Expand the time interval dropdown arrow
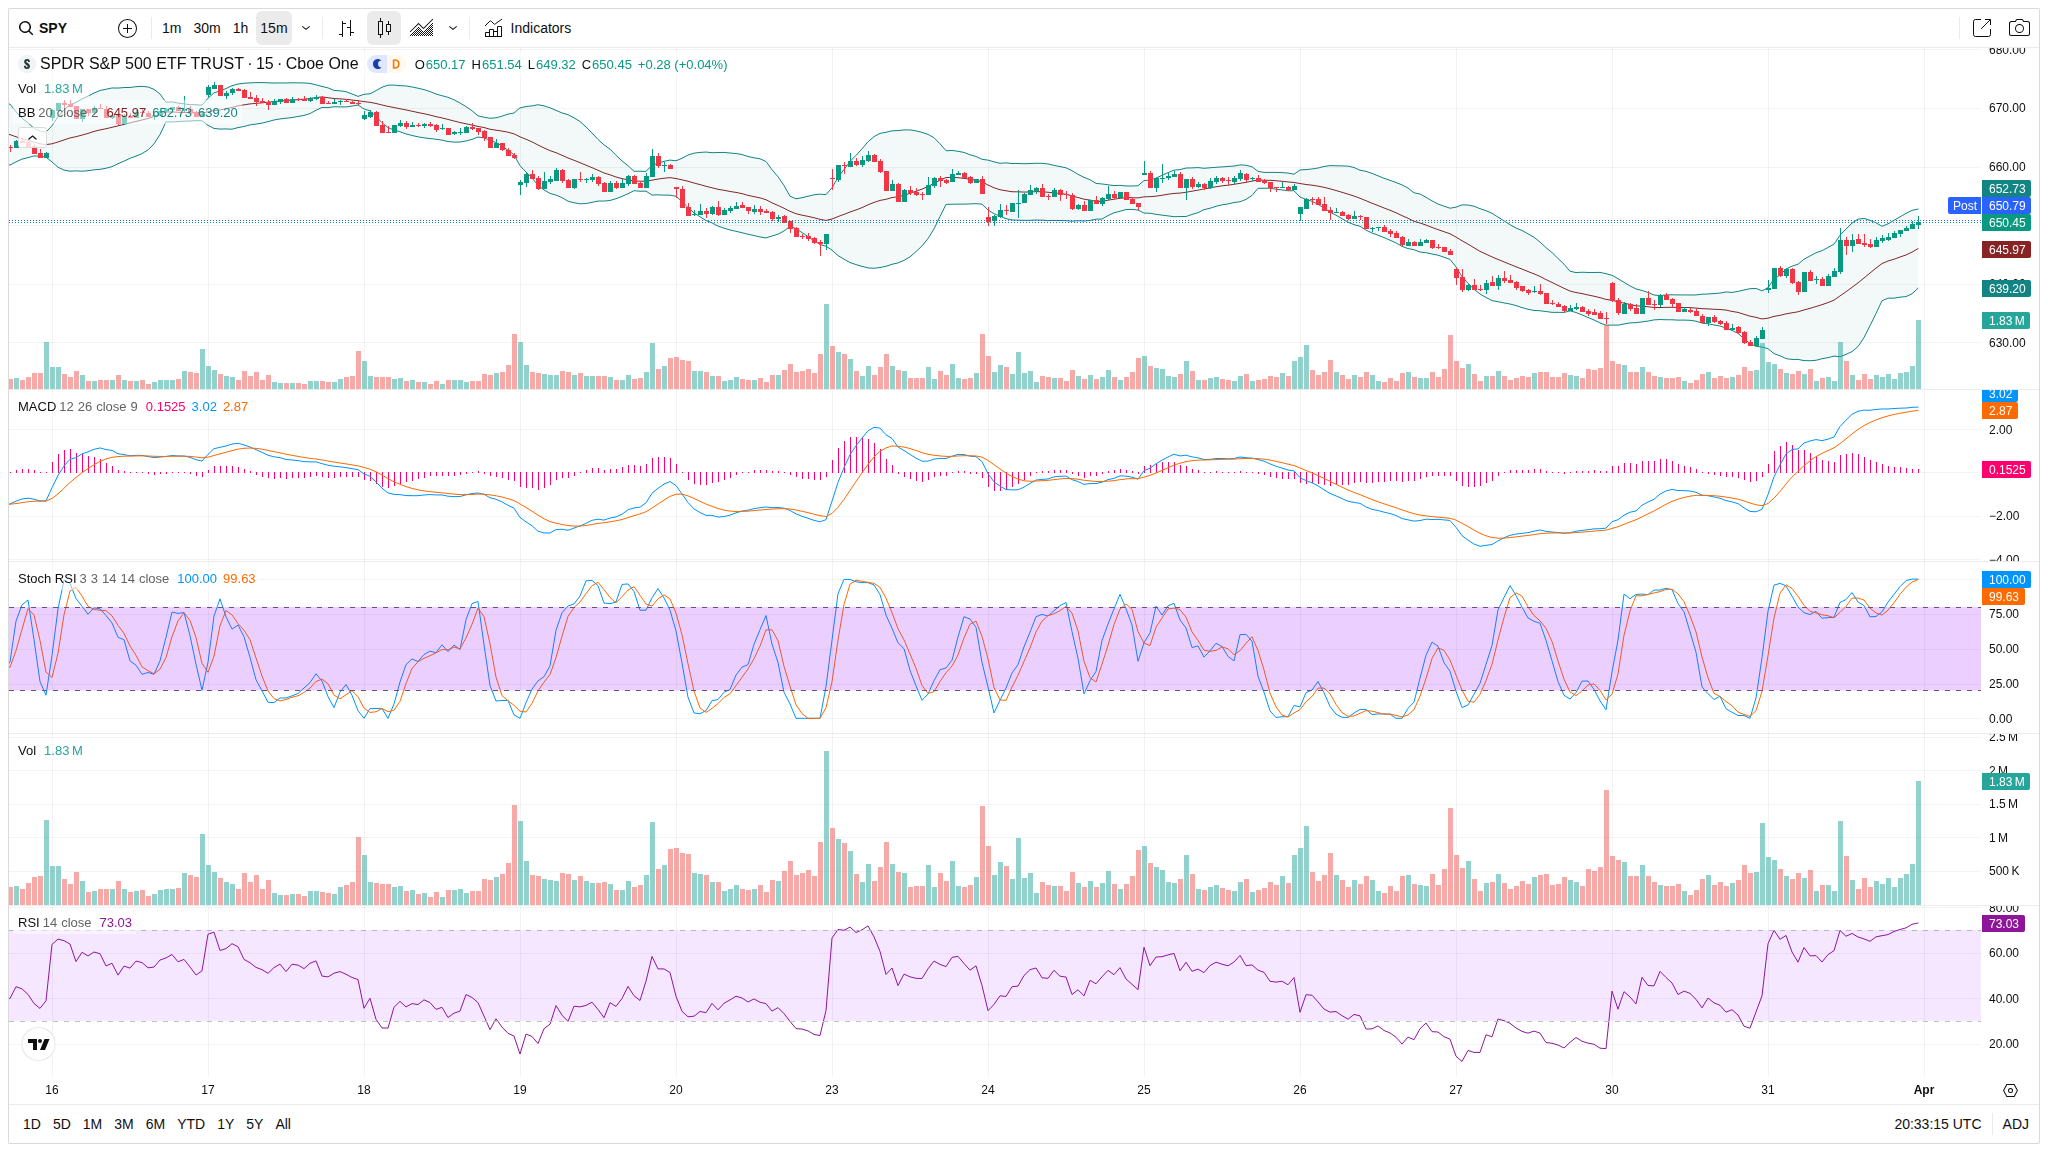 (306, 28)
